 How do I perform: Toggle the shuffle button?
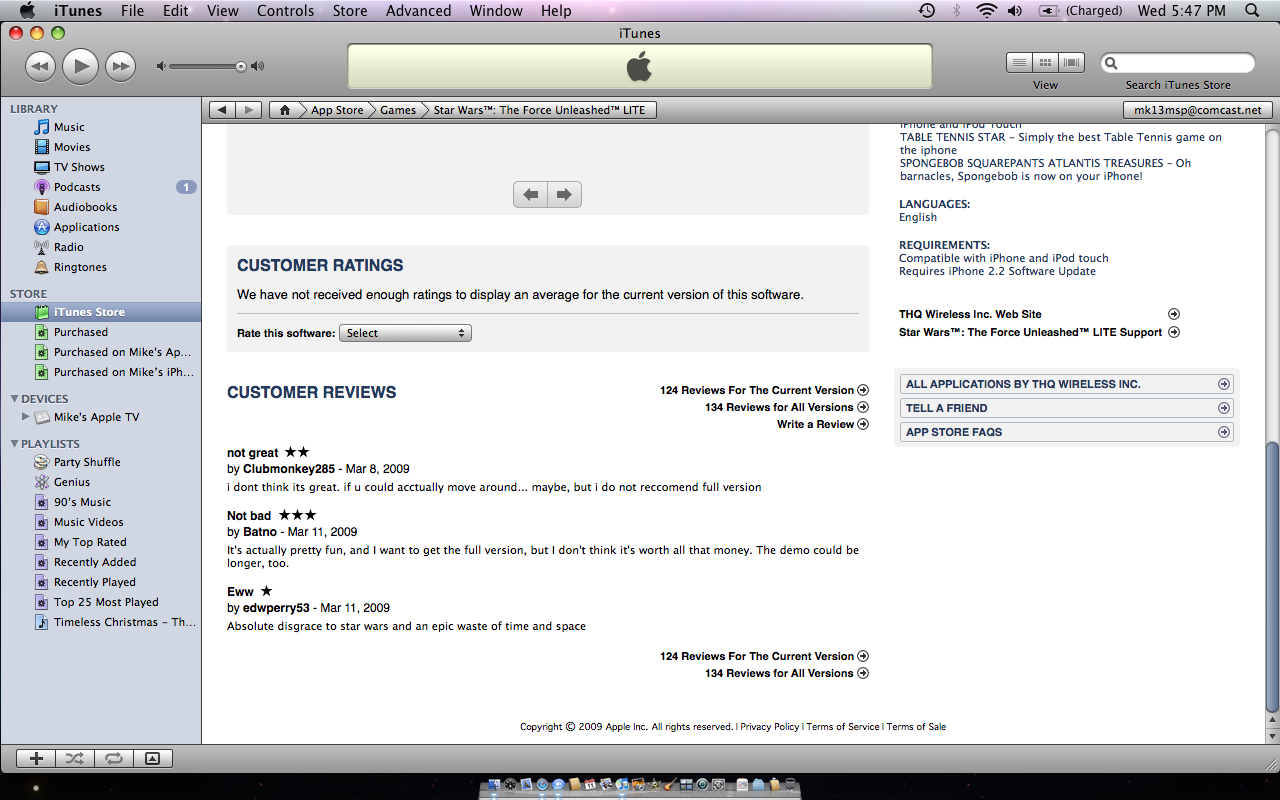[75, 758]
